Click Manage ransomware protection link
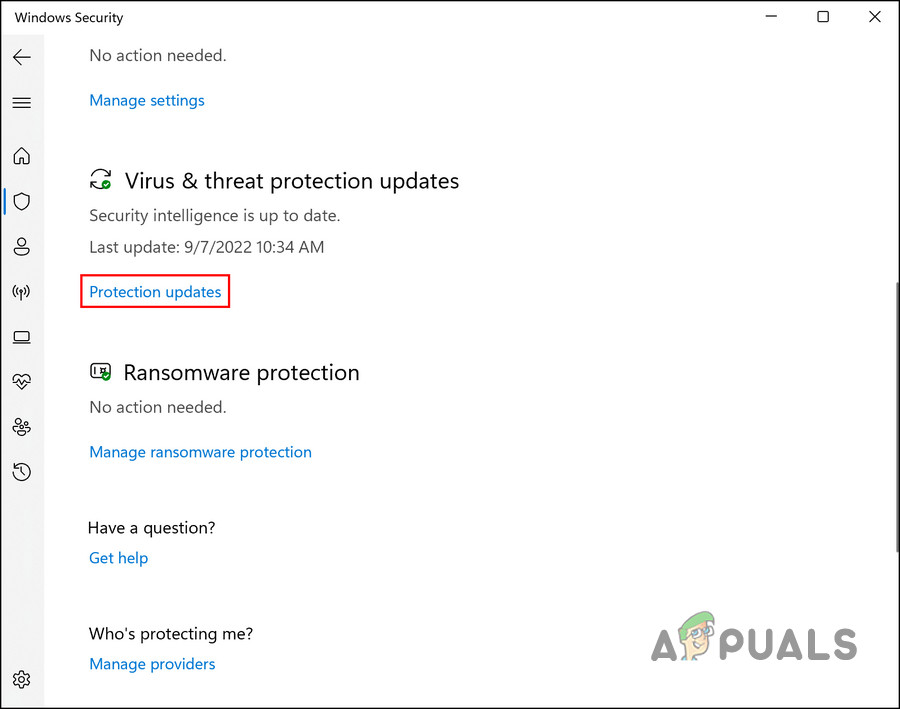This screenshot has height=709, width=900. (x=200, y=452)
